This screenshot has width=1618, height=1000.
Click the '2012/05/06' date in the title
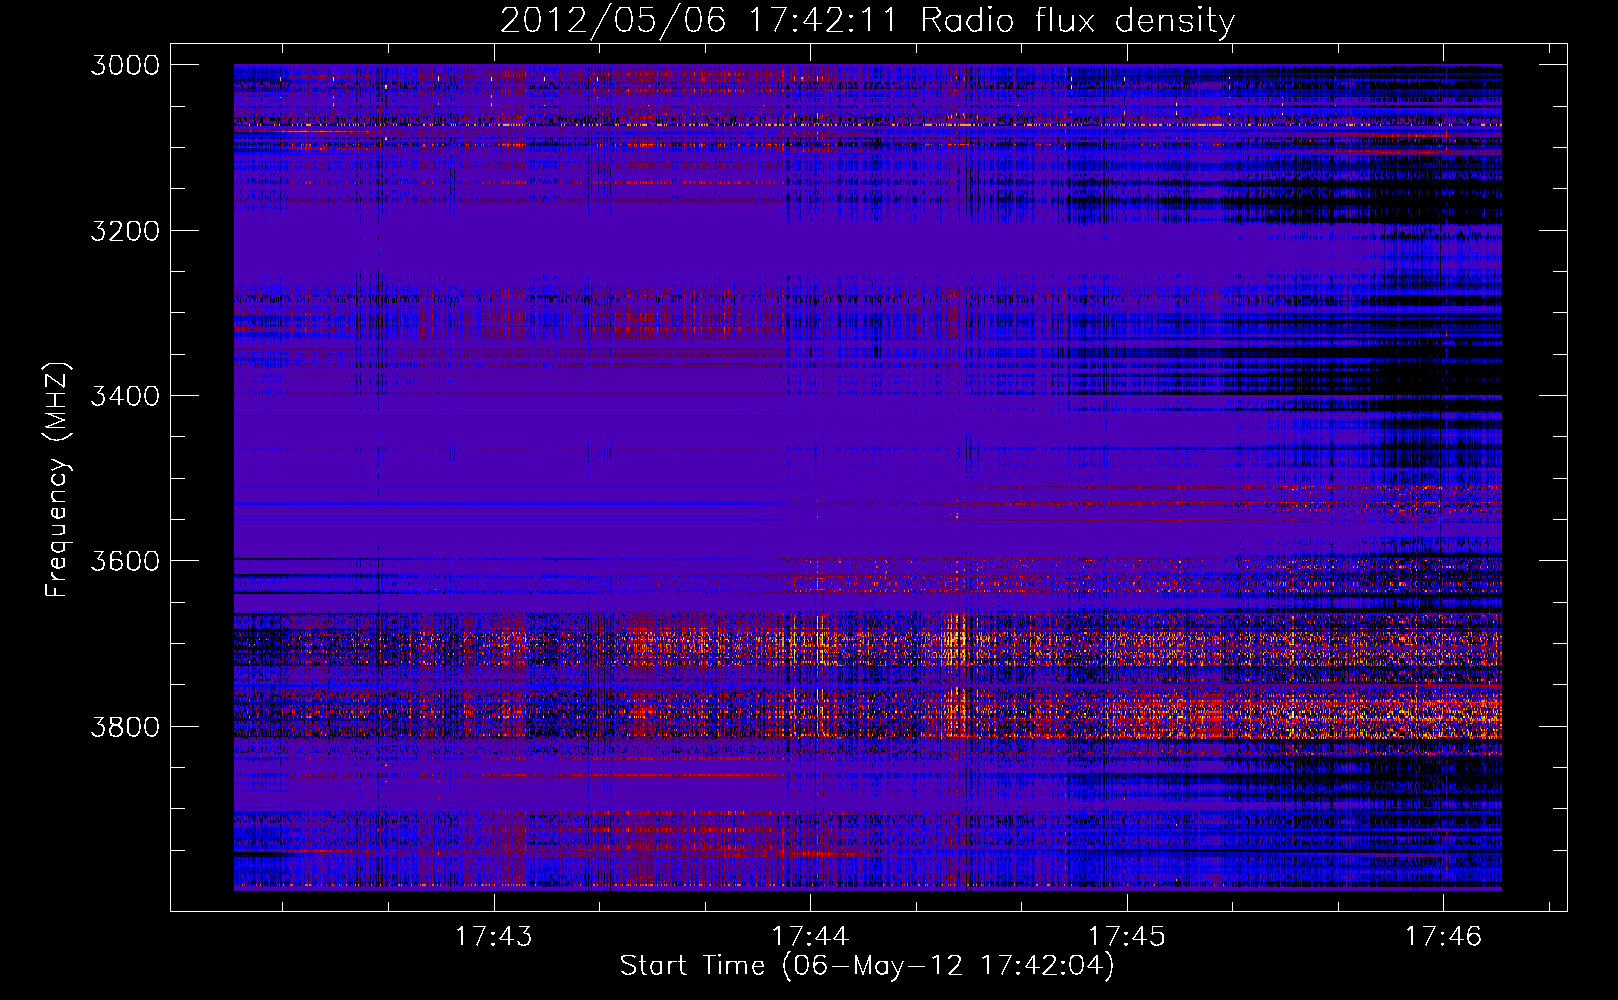coord(613,21)
